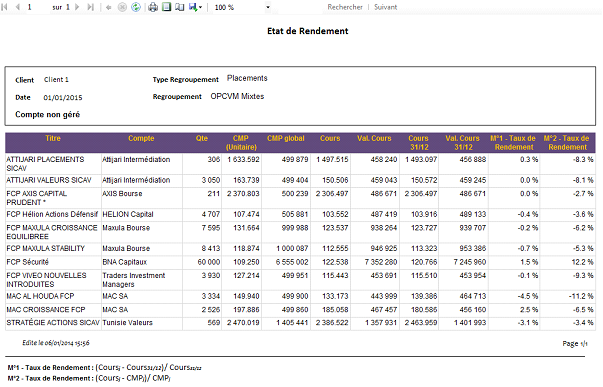Switch to print layout view
603x387 pixels.
(x=166, y=7)
